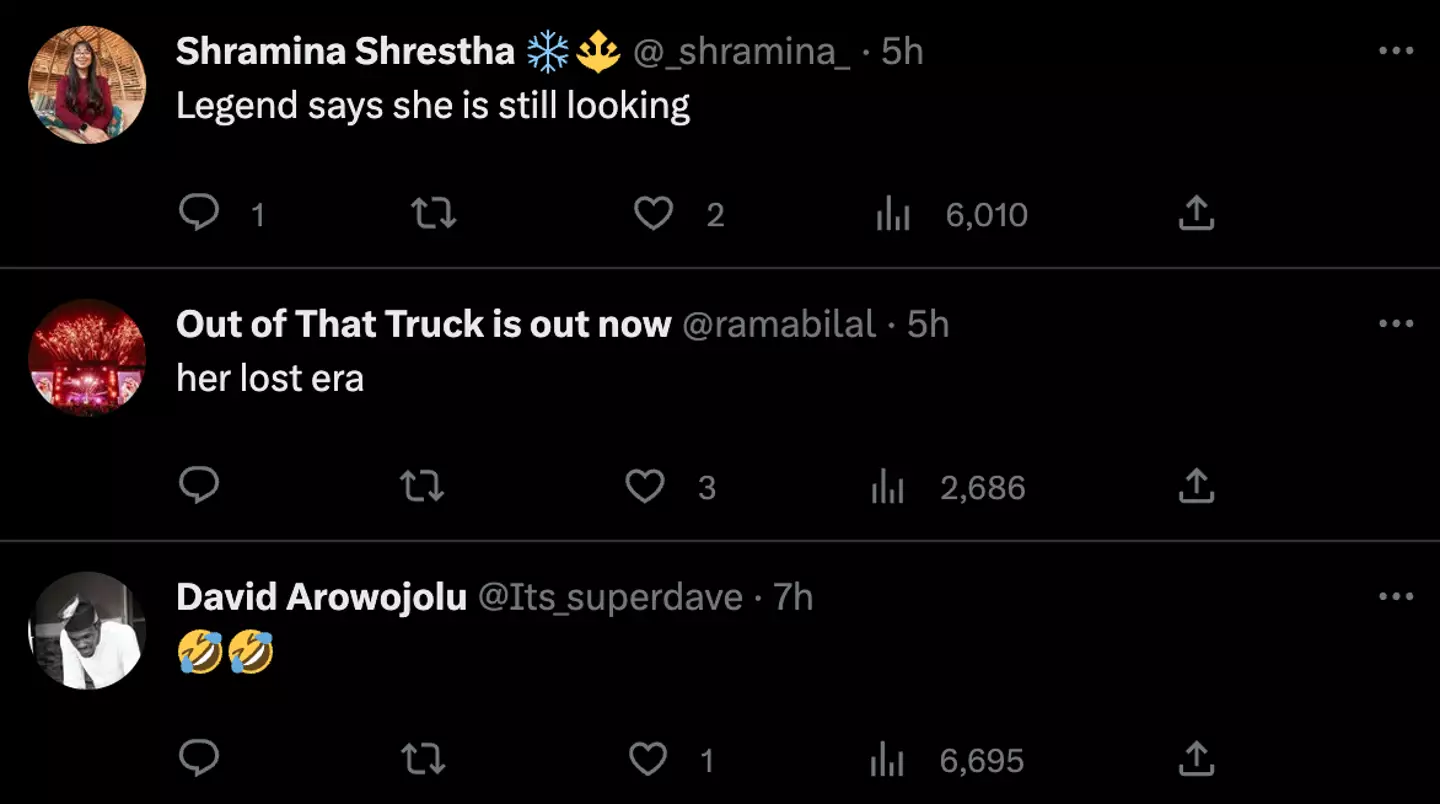1440x804 pixels.
Task: Retweet the 'Legend says she is still looking' tweet
Action: 434,213
